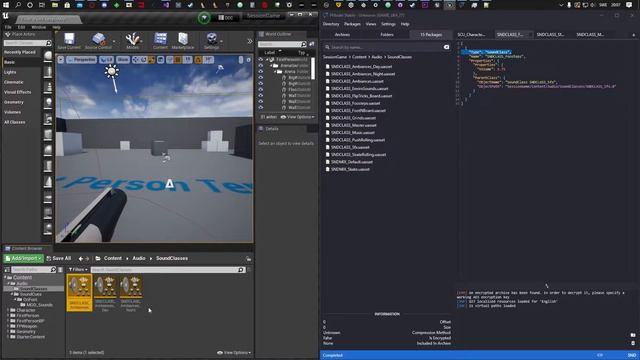Click the Add/Import green button
640x360 pixels.
point(24,258)
